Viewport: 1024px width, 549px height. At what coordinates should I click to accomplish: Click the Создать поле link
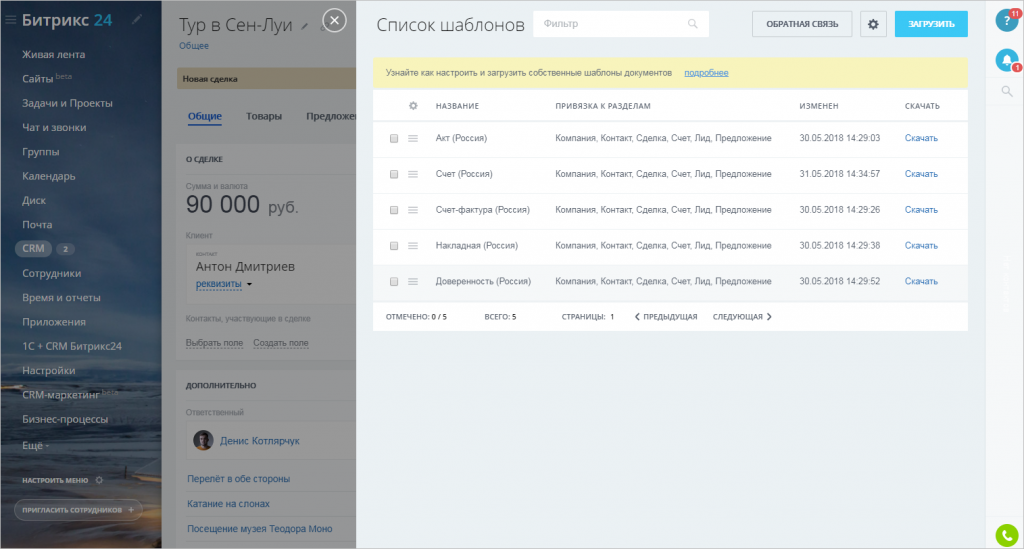click(x=281, y=343)
